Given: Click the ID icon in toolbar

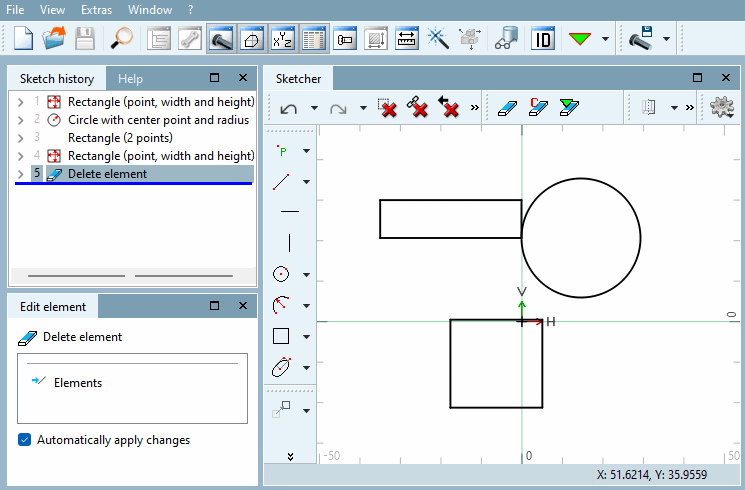Looking at the screenshot, I should pos(543,38).
